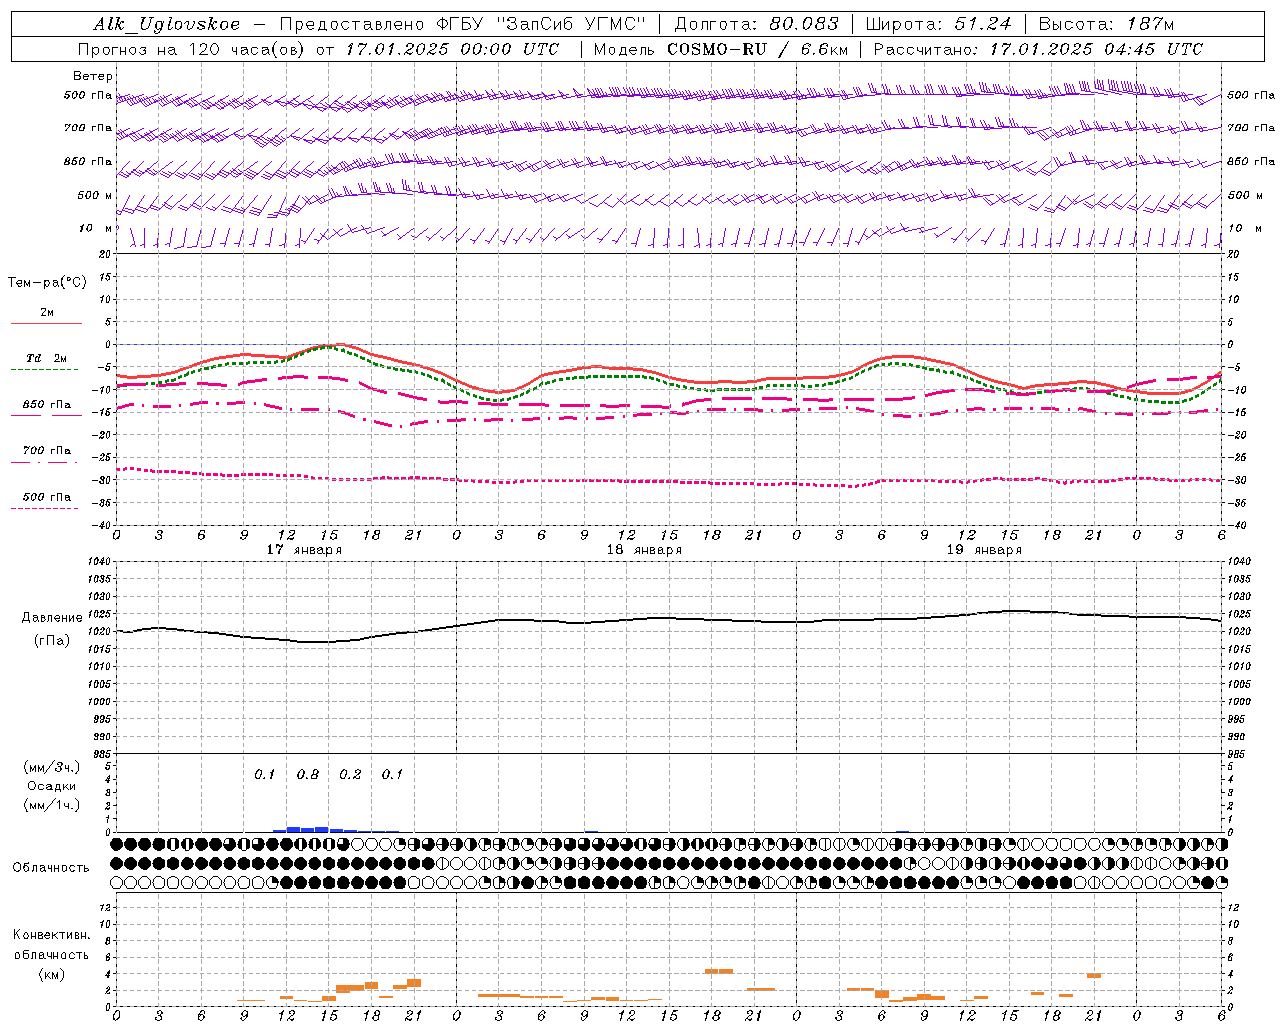
Task: Click the 500 м wind level label on left
Action: click(x=95, y=195)
